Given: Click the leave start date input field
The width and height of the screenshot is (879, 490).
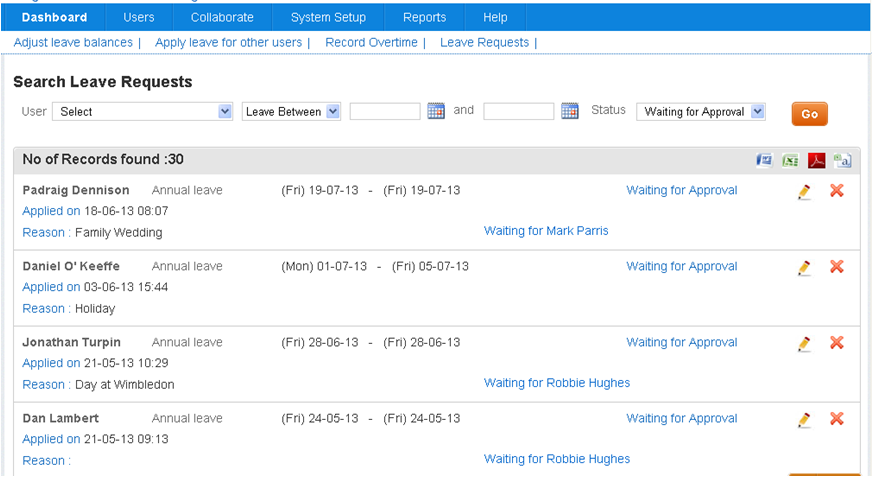Looking at the screenshot, I should [x=385, y=111].
